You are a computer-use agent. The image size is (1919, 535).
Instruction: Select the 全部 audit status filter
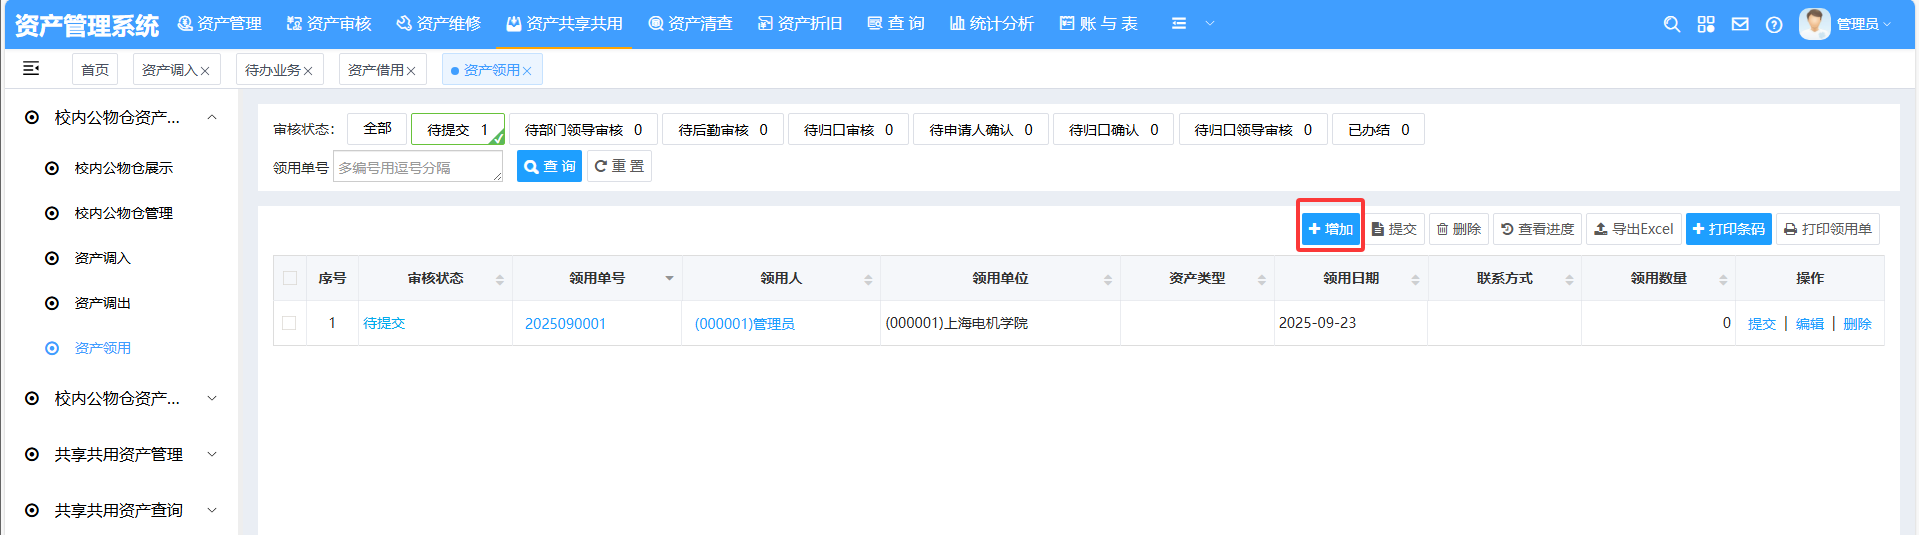(377, 129)
